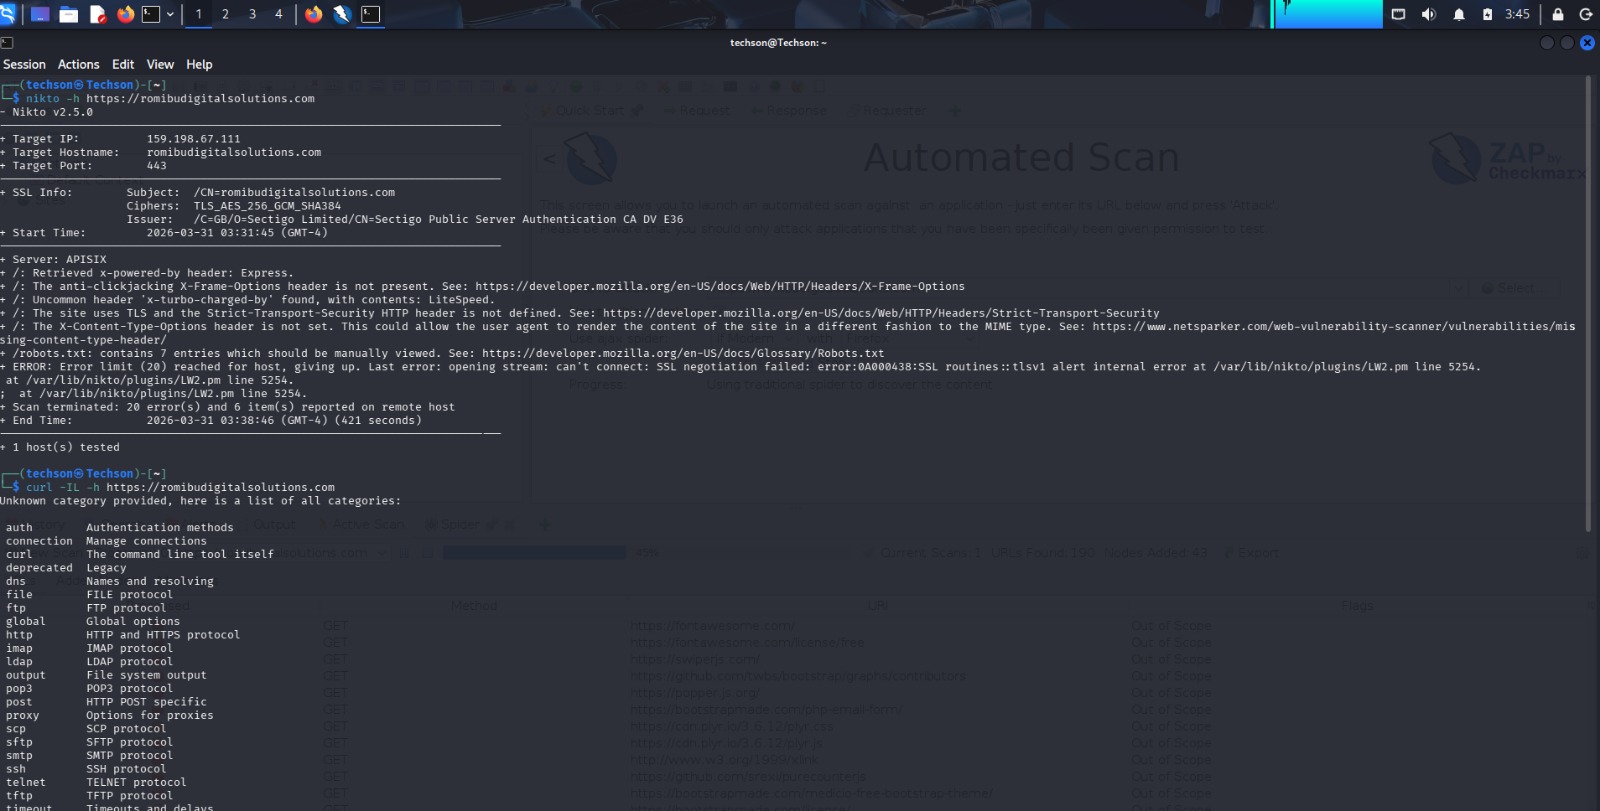Click Export button in ZAP window
Screen dimensions: 1600x811
pyautogui.click(x=1251, y=552)
